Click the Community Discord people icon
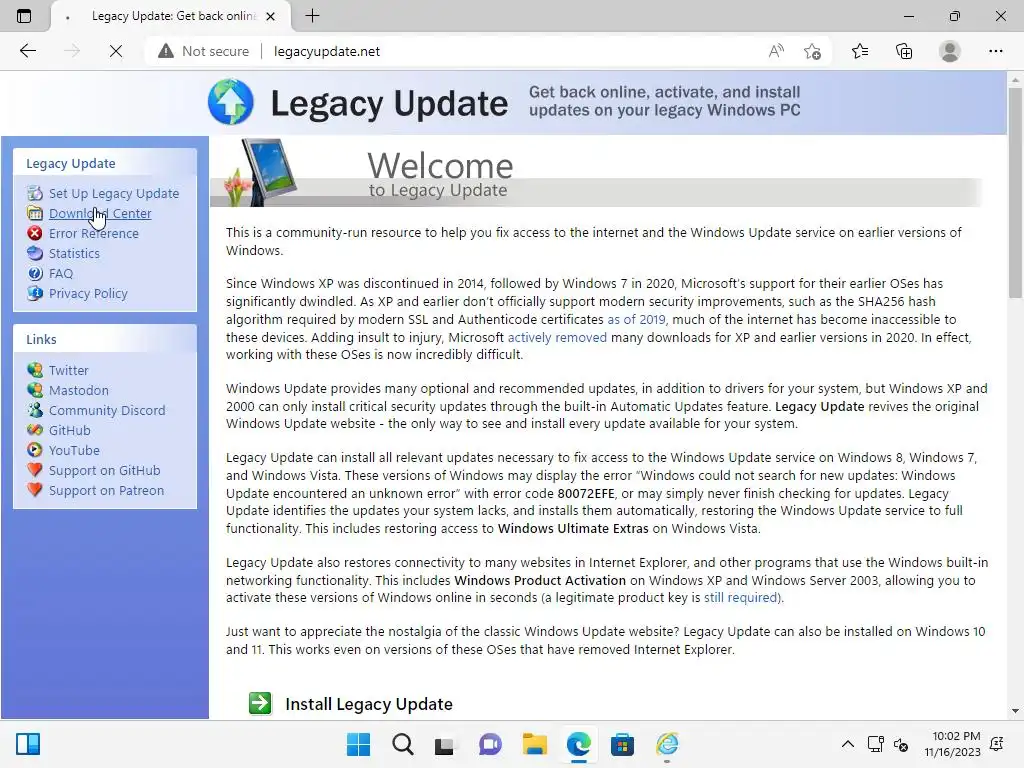 (x=35, y=410)
